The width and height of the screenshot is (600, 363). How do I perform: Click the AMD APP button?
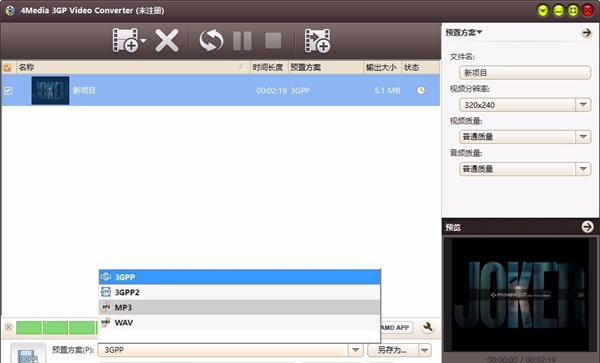(x=396, y=327)
